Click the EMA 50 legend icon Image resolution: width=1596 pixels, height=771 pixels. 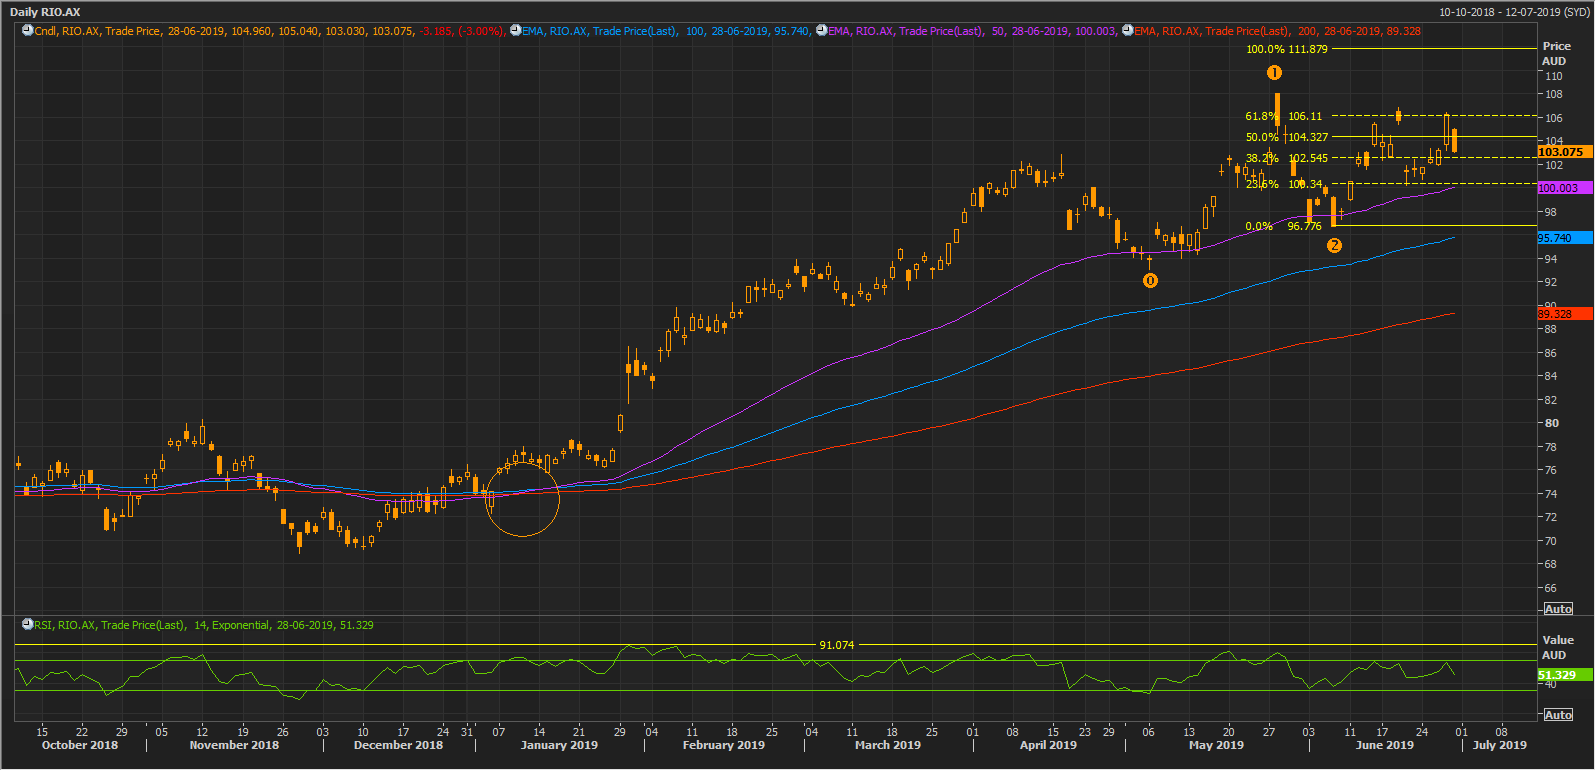pyautogui.click(x=822, y=31)
